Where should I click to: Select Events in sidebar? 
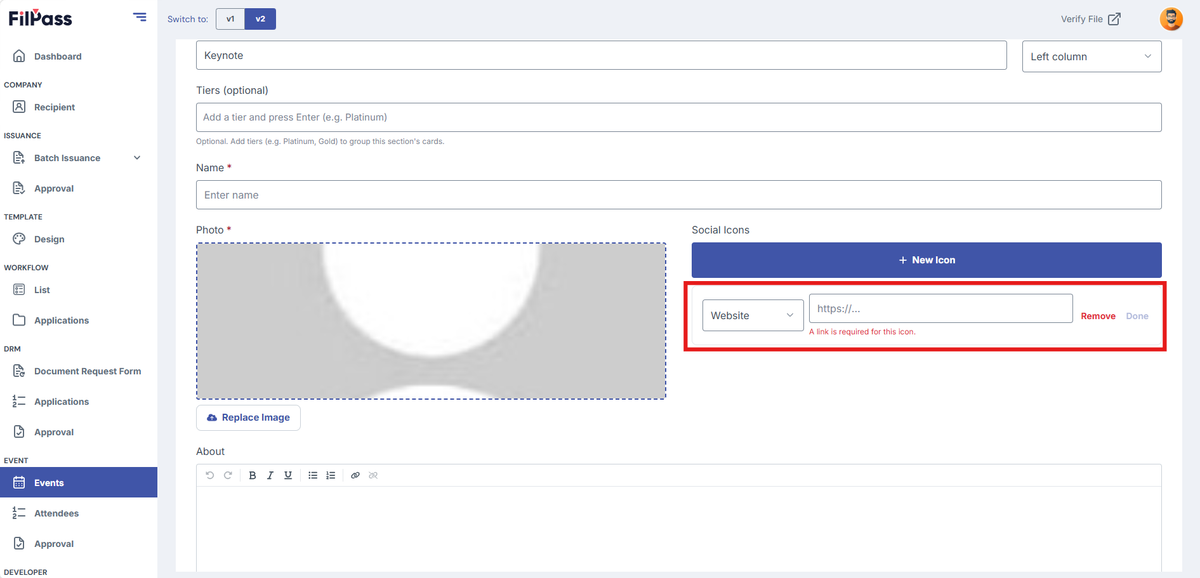(x=78, y=482)
